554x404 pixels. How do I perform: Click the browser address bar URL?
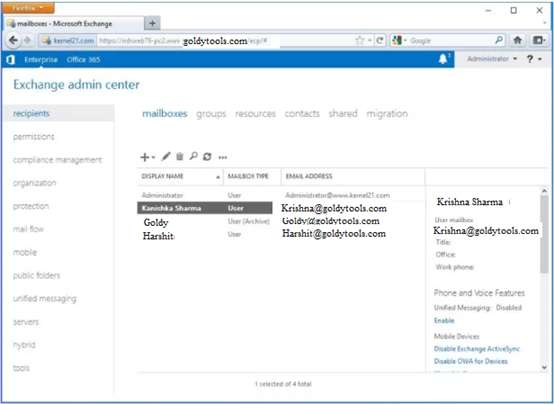(x=226, y=41)
